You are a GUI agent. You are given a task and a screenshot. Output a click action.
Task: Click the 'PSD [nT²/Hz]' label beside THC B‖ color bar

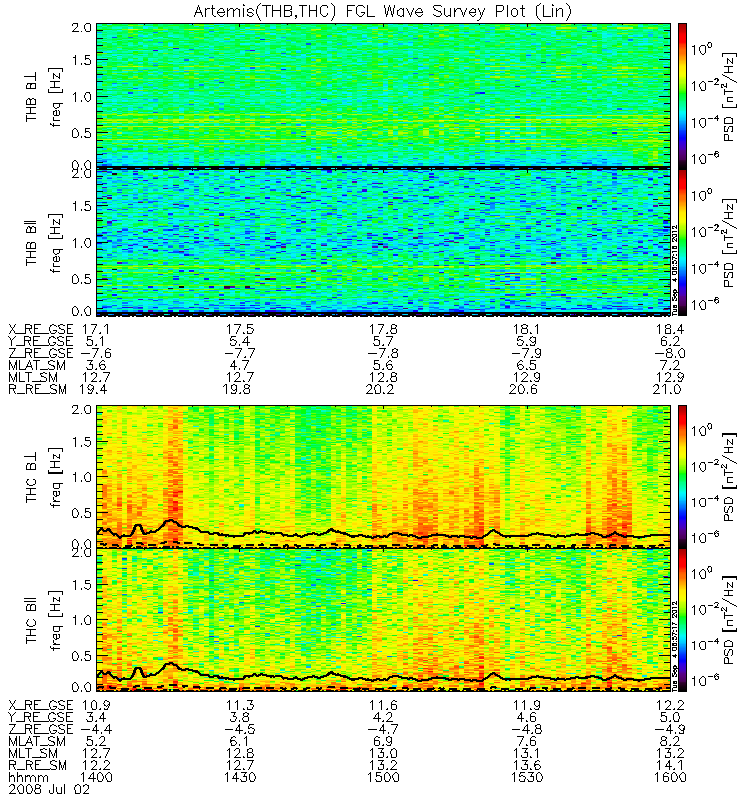[729, 620]
